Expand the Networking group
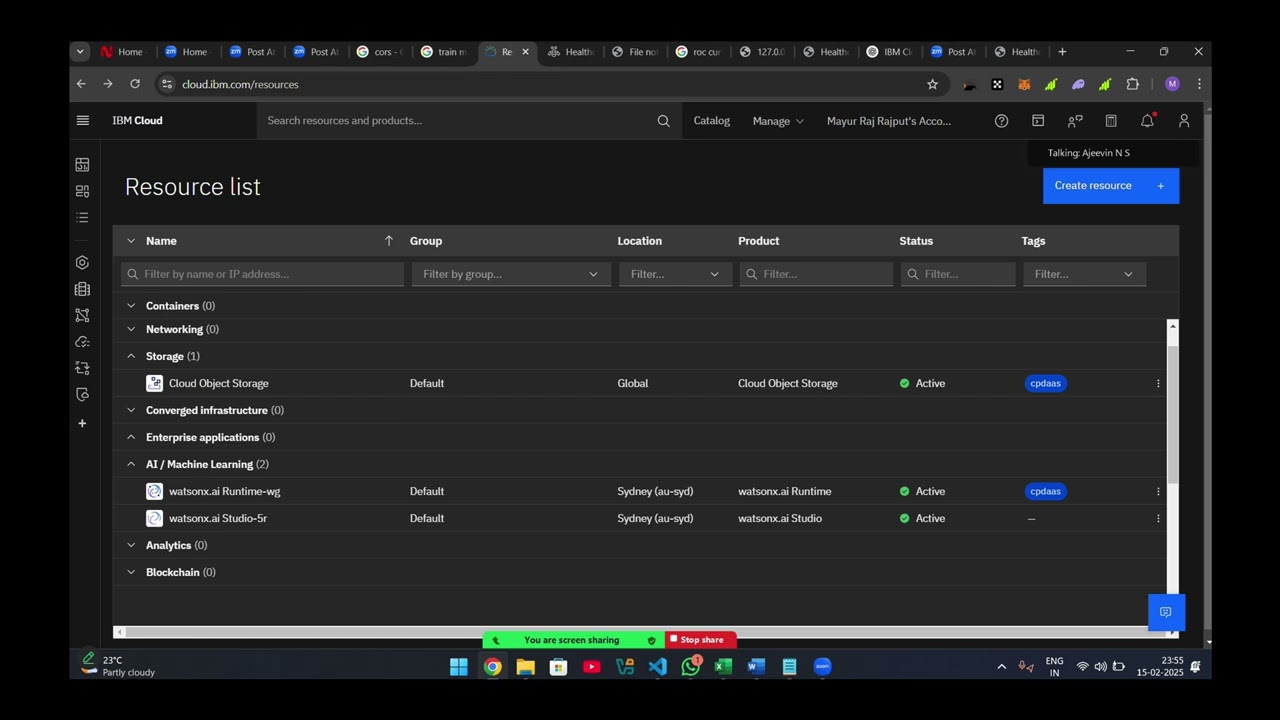The width and height of the screenshot is (1280, 720). click(x=131, y=329)
